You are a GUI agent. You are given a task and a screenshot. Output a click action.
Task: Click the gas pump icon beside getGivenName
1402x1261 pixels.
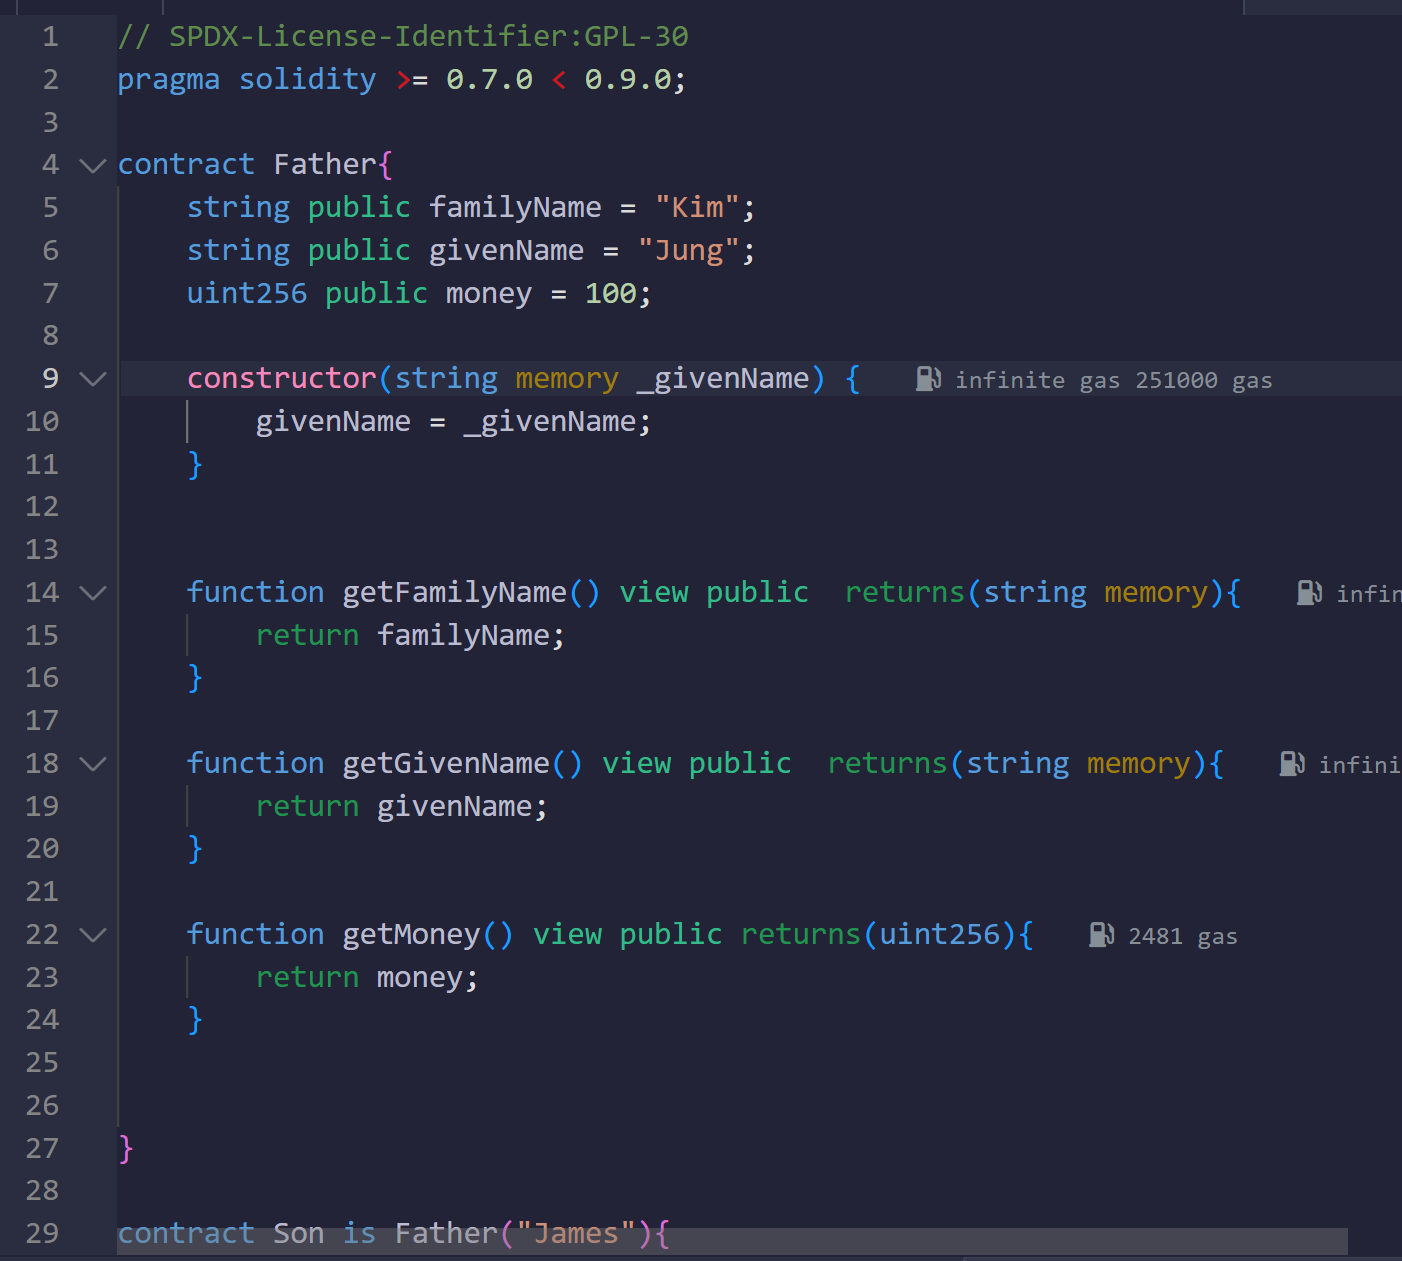click(1292, 764)
